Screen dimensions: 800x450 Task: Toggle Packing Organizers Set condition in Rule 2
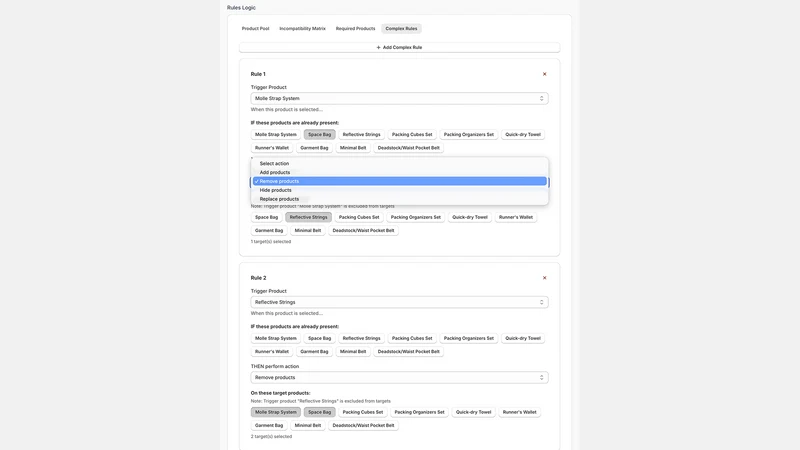coord(468,338)
